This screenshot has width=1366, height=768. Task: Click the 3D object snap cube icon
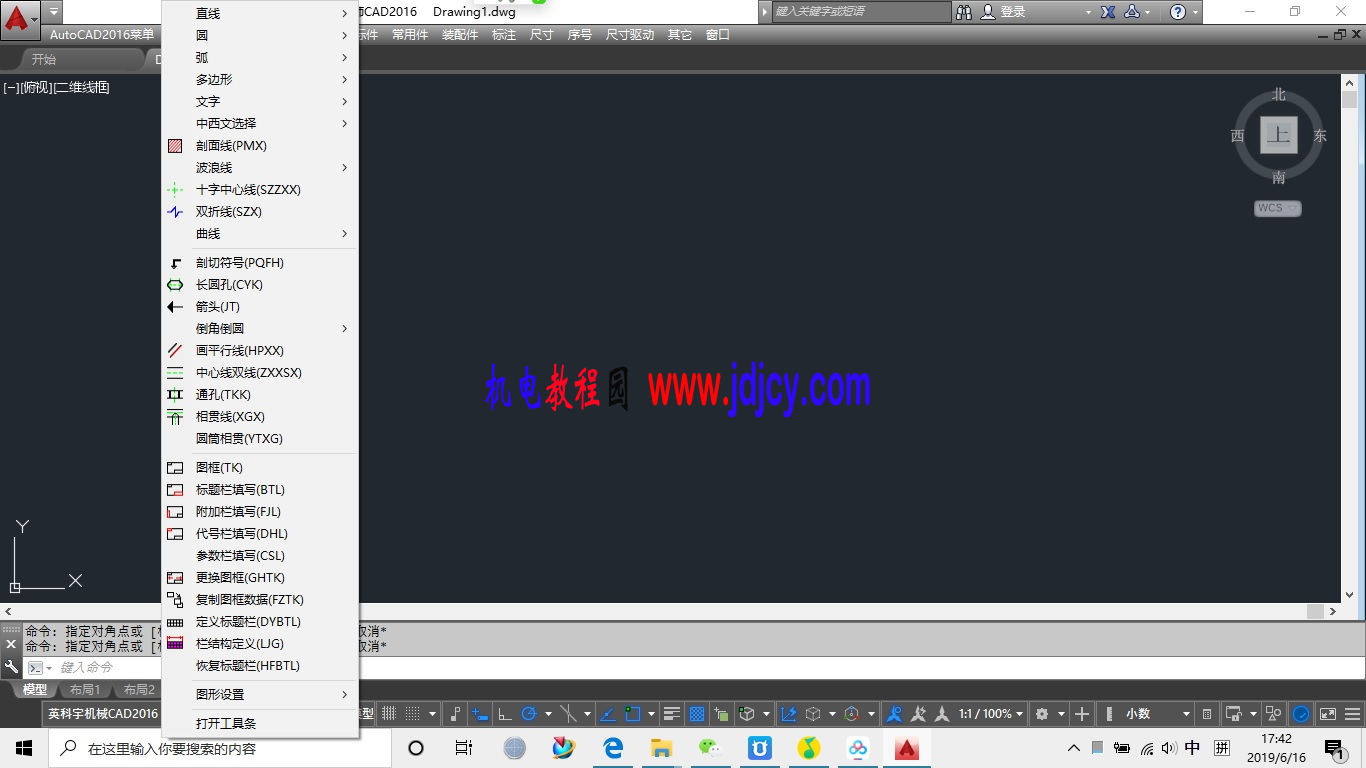pyautogui.click(x=746, y=713)
